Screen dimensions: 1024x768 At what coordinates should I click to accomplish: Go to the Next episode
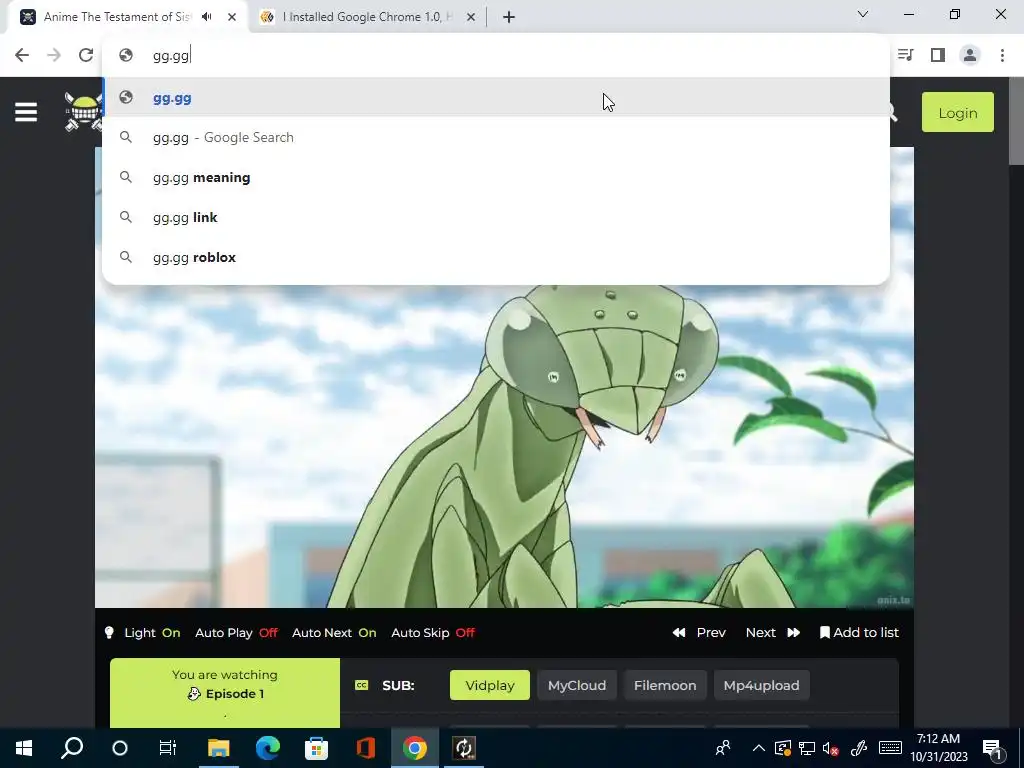tap(773, 632)
